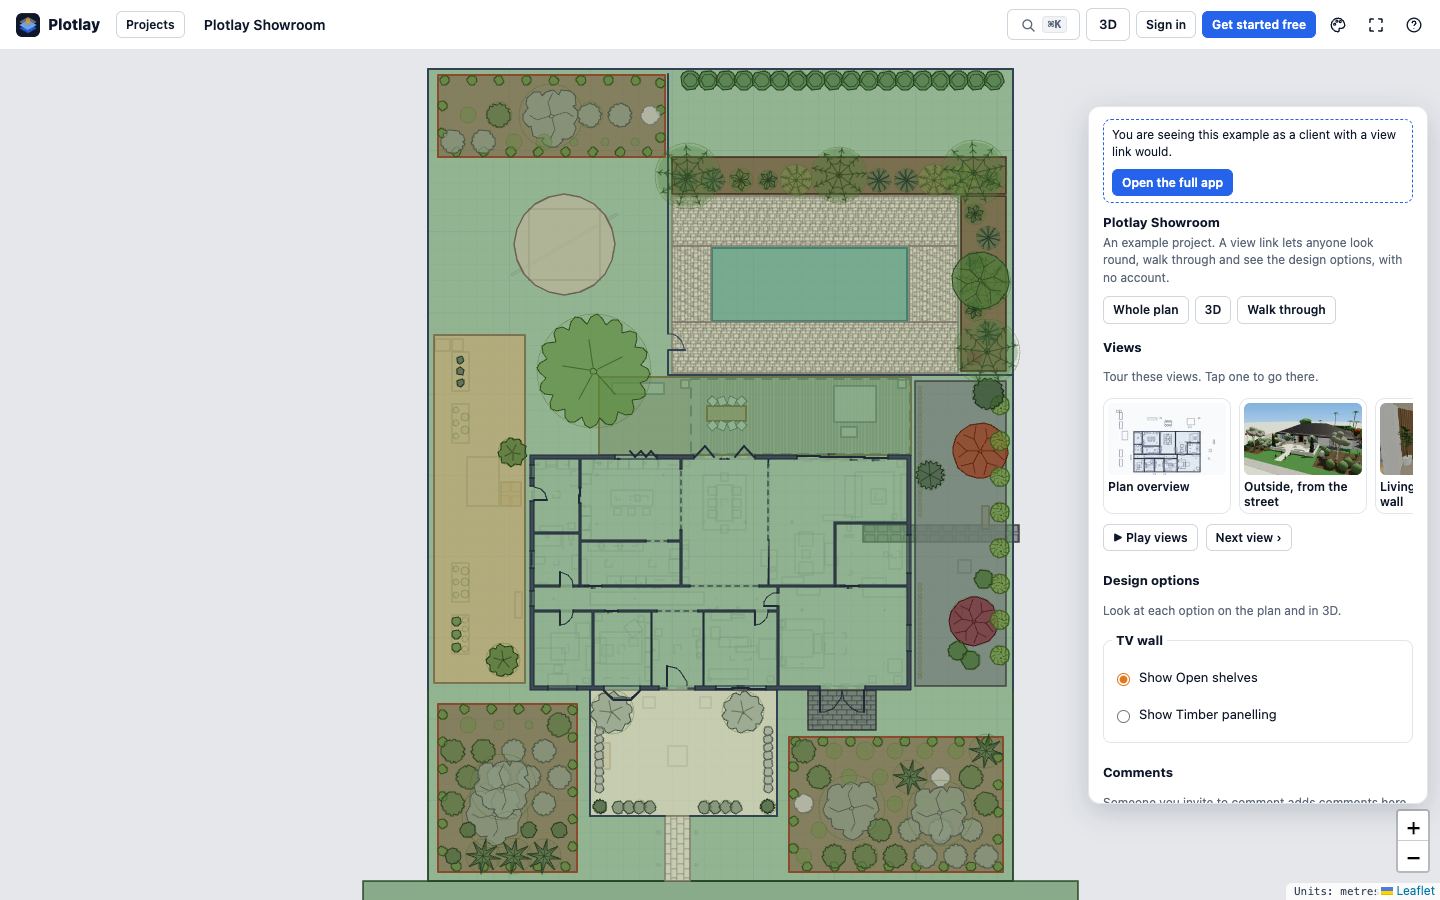Viewport: 1440px width, 900px height.
Task: Open the search box
Action: click(x=1043, y=25)
